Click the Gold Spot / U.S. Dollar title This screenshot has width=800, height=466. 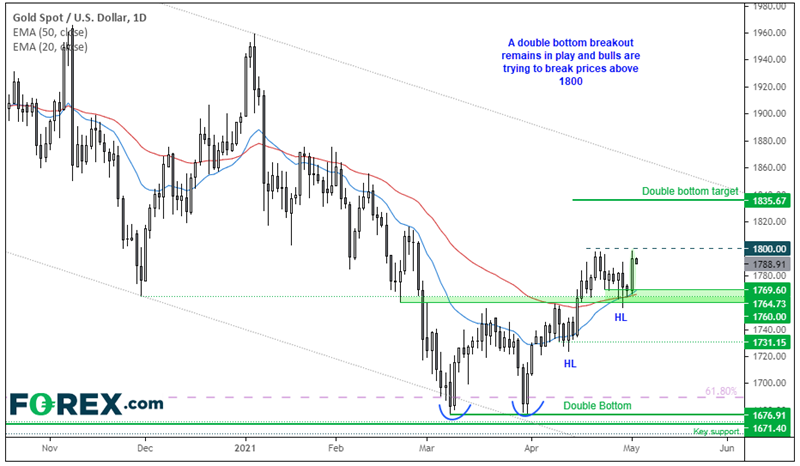pos(79,18)
